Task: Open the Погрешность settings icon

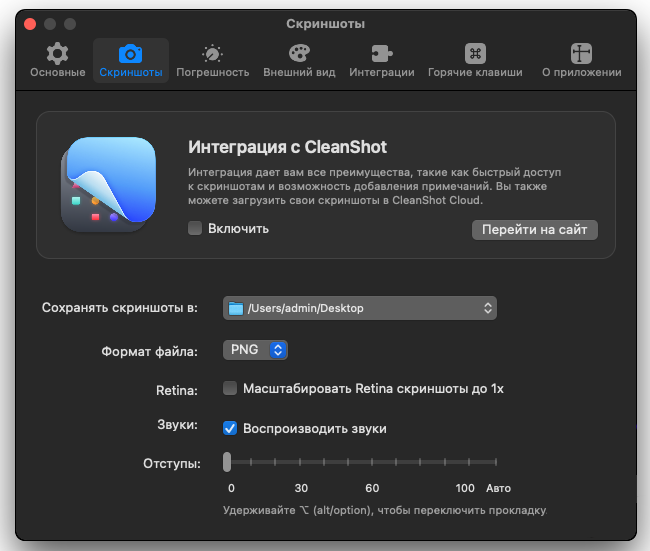Action: coord(213,54)
